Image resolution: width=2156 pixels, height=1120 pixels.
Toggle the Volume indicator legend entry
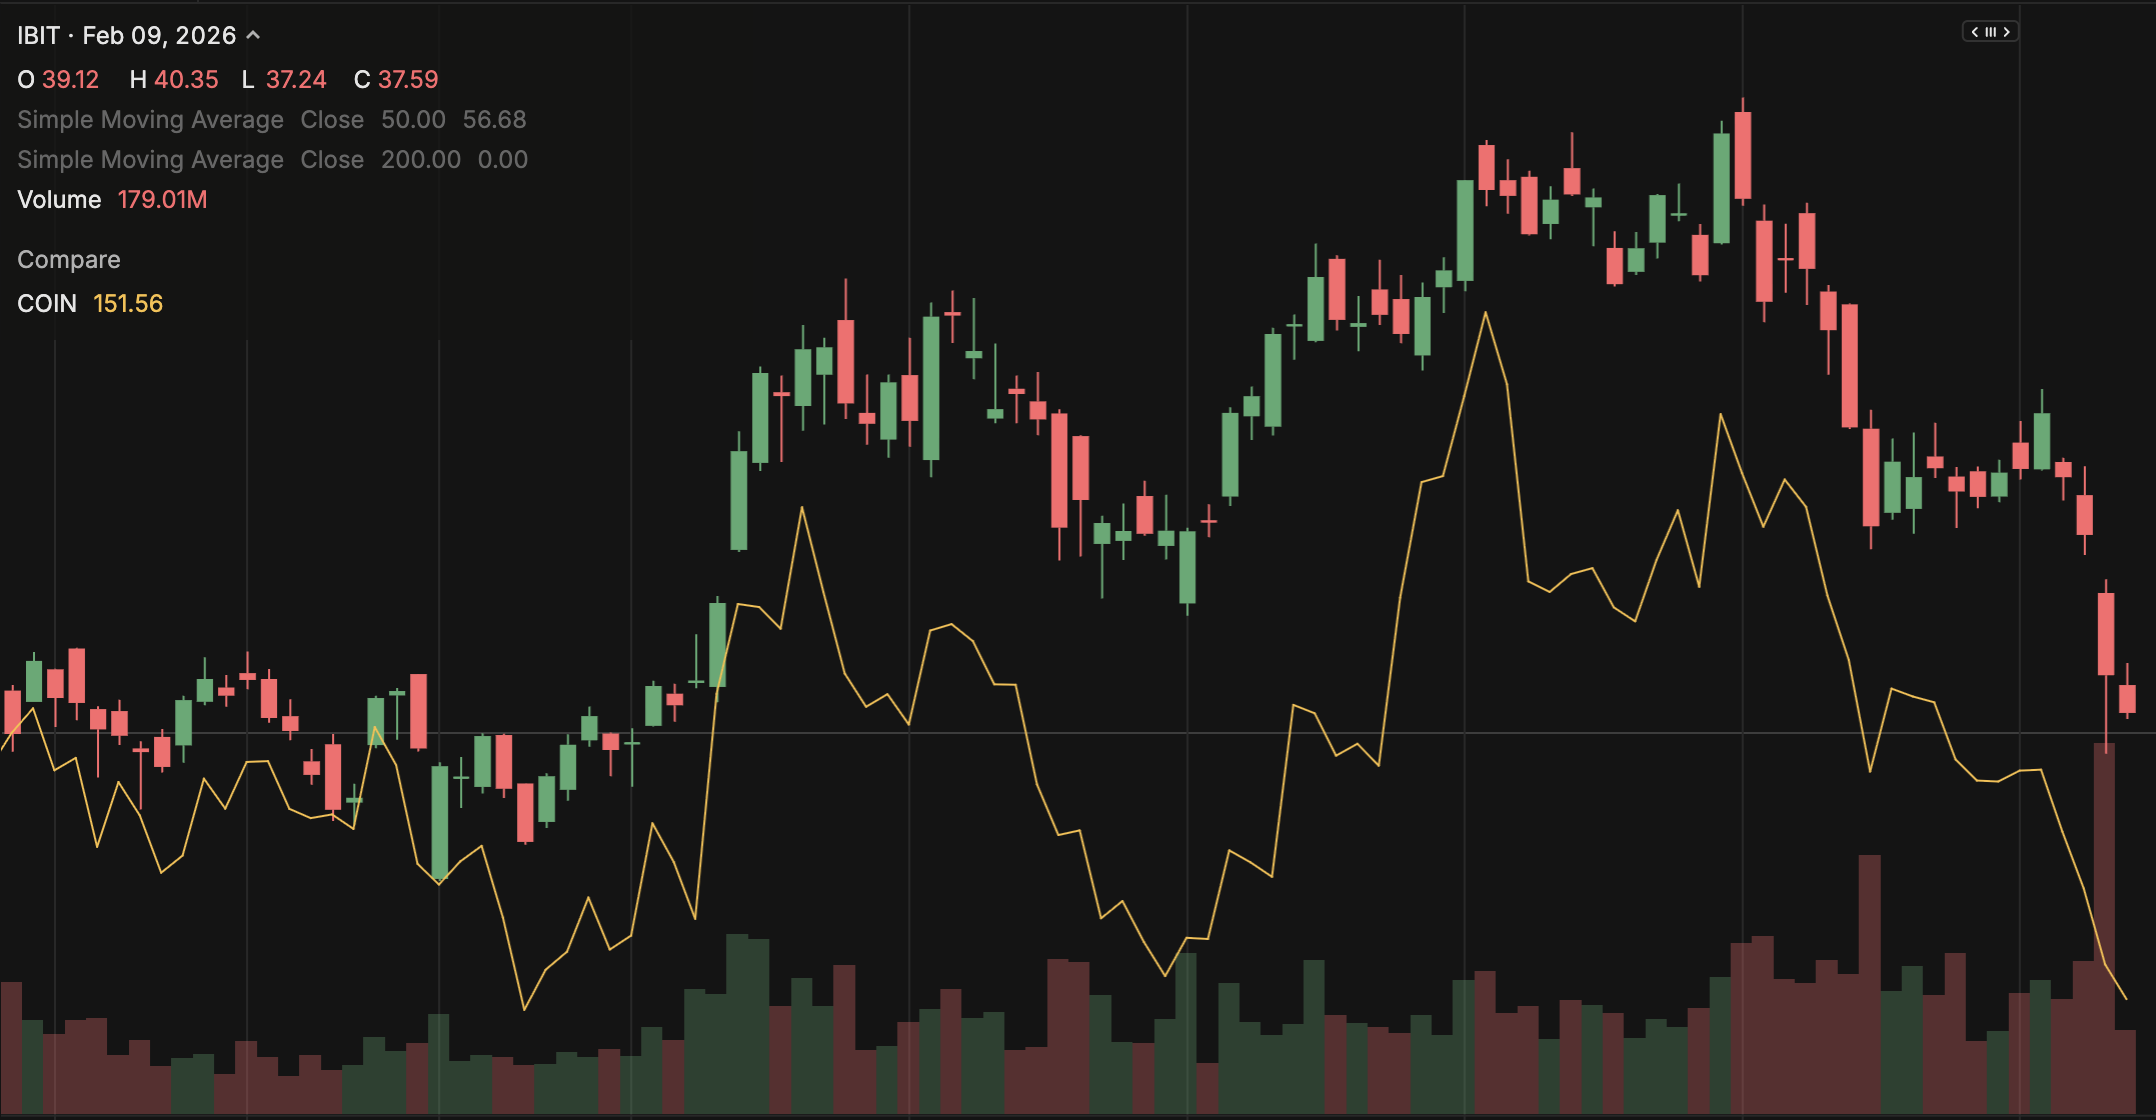click(x=59, y=200)
